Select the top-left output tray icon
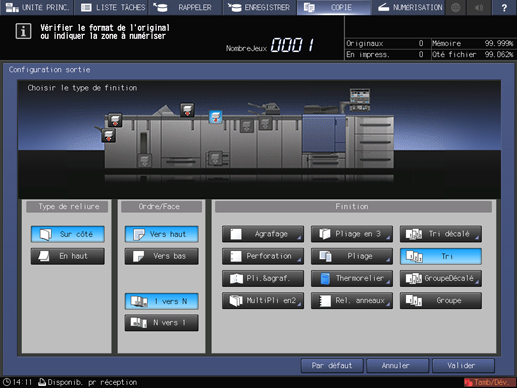 pos(115,120)
